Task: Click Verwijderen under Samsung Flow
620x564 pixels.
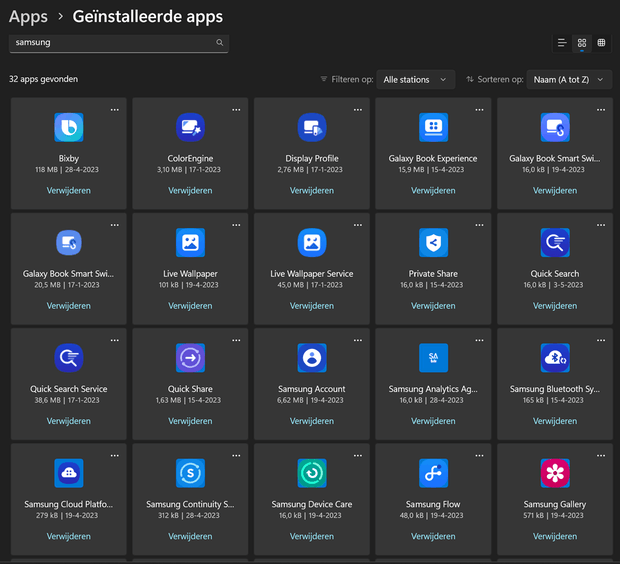Action: click(433, 536)
